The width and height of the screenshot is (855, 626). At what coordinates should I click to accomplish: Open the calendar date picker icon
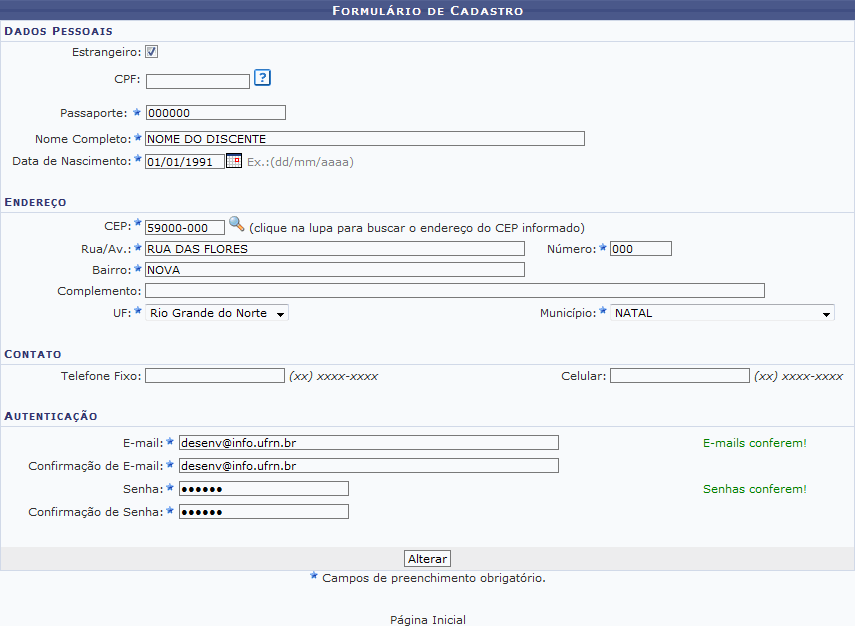point(233,160)
